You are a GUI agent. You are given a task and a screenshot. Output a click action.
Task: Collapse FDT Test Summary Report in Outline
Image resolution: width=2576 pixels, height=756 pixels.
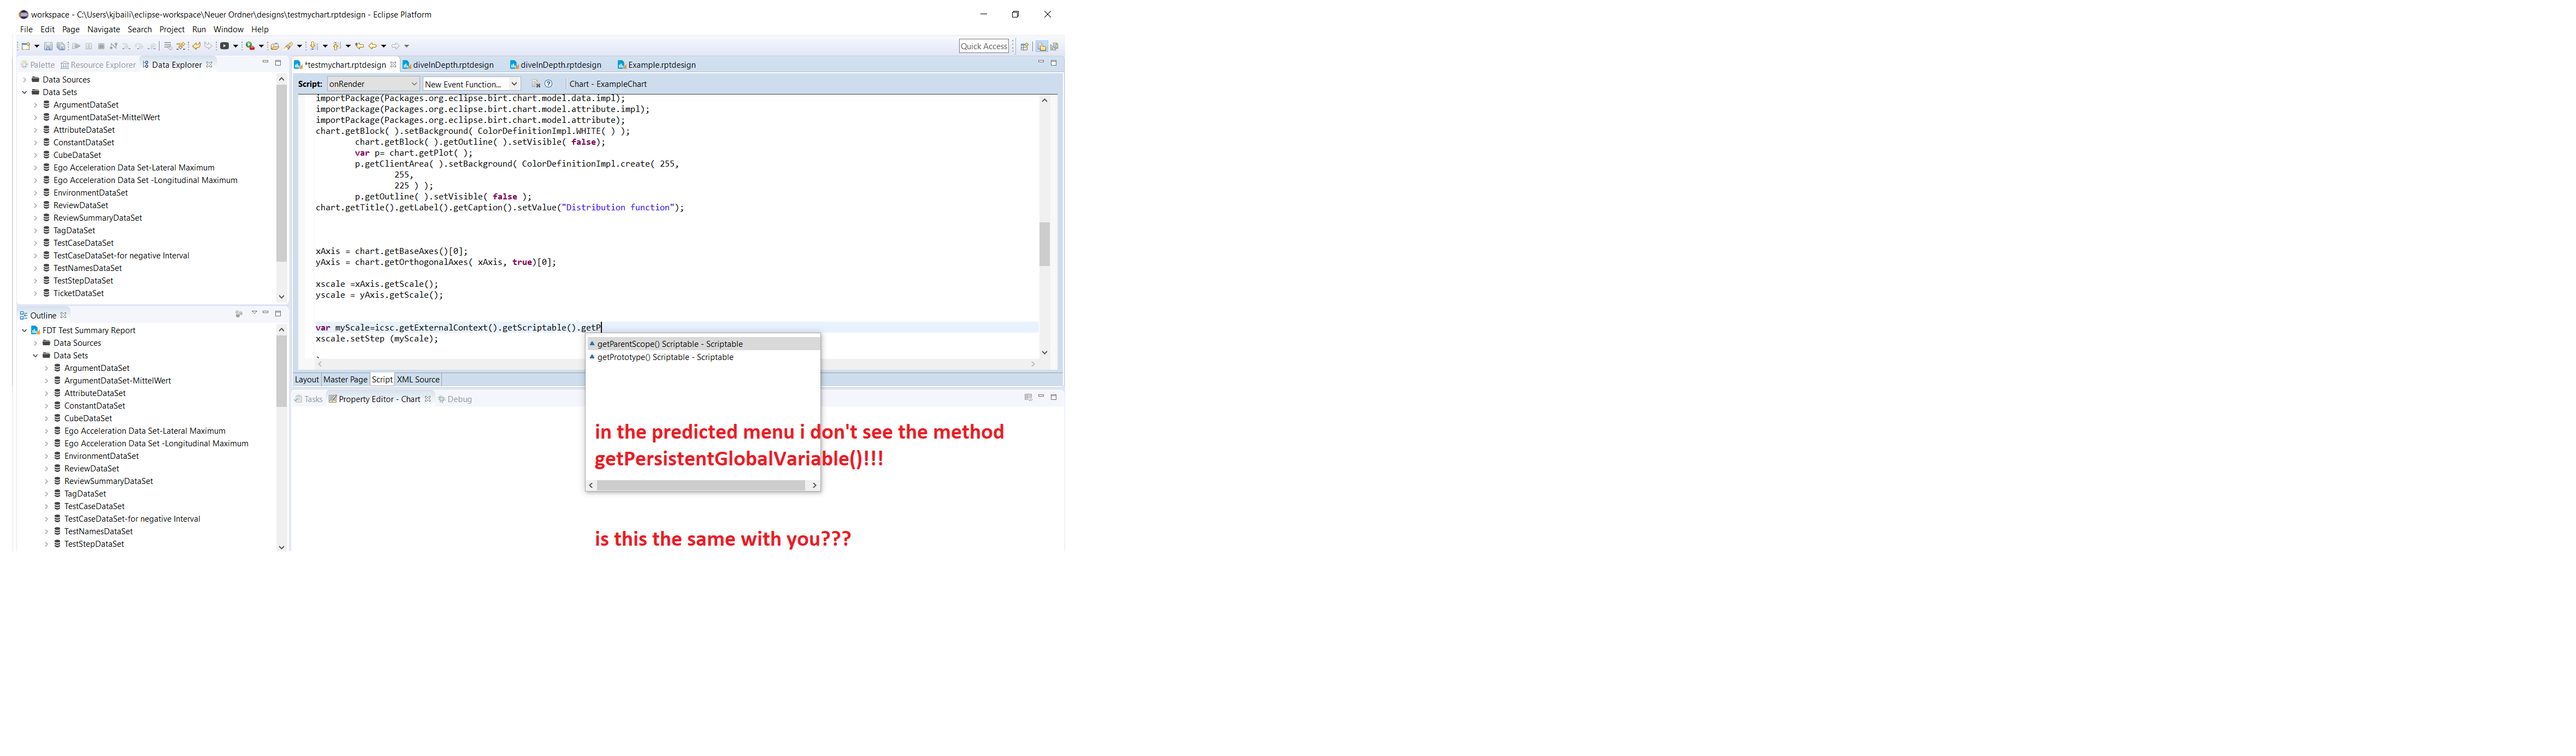point(24,330)
